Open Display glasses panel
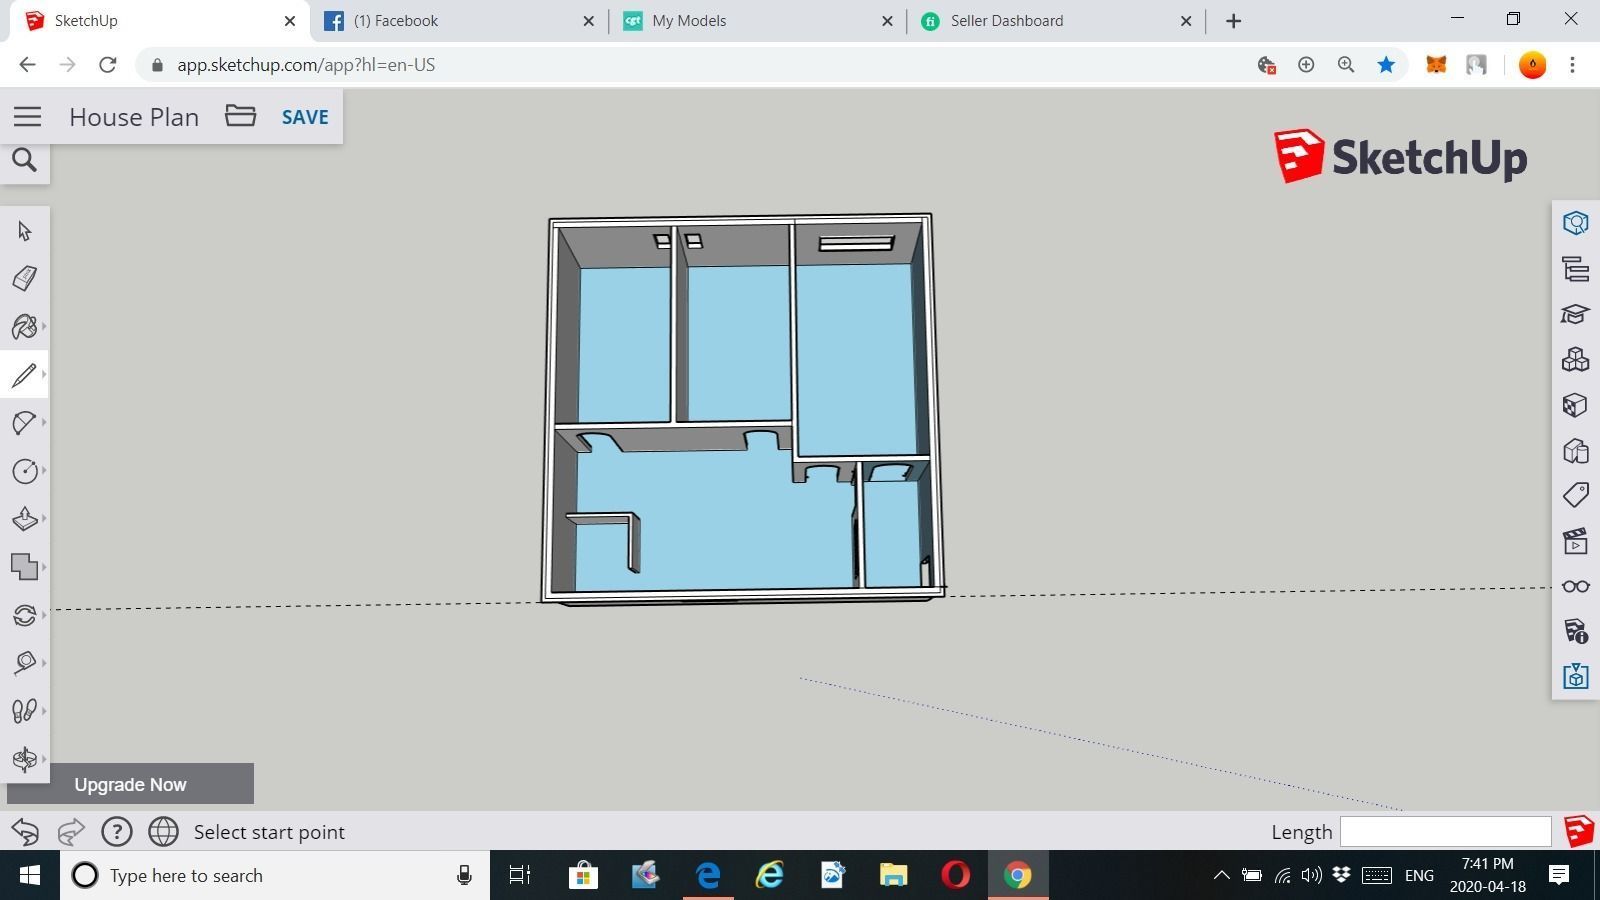Screen dimensions: 1600x900 [x=1576, y=587]
